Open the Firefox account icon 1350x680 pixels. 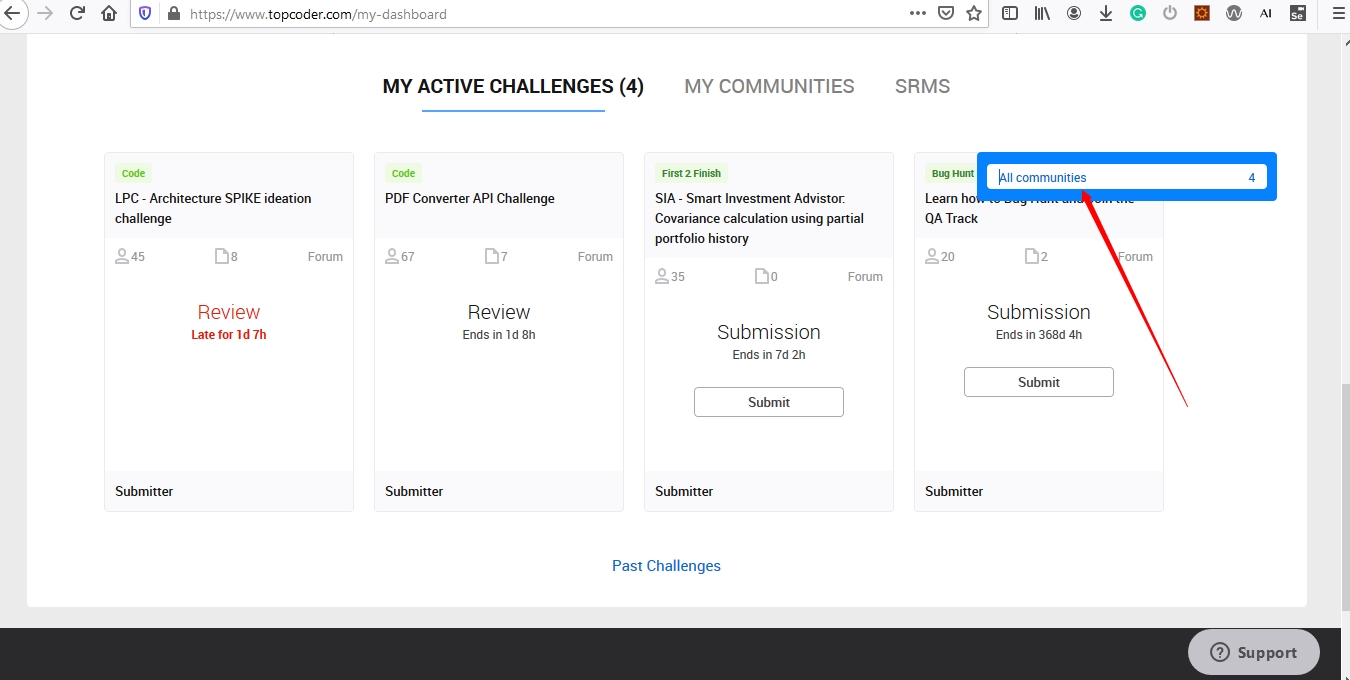[x=1074, y=14]
